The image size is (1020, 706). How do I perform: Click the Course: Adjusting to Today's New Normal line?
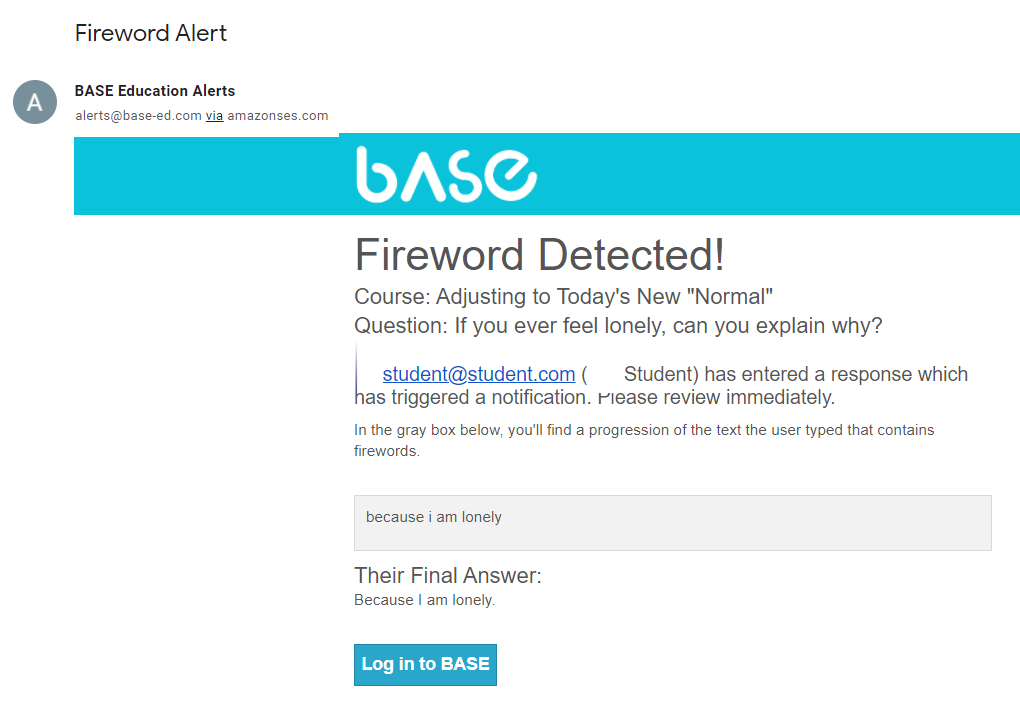point(563,297)
